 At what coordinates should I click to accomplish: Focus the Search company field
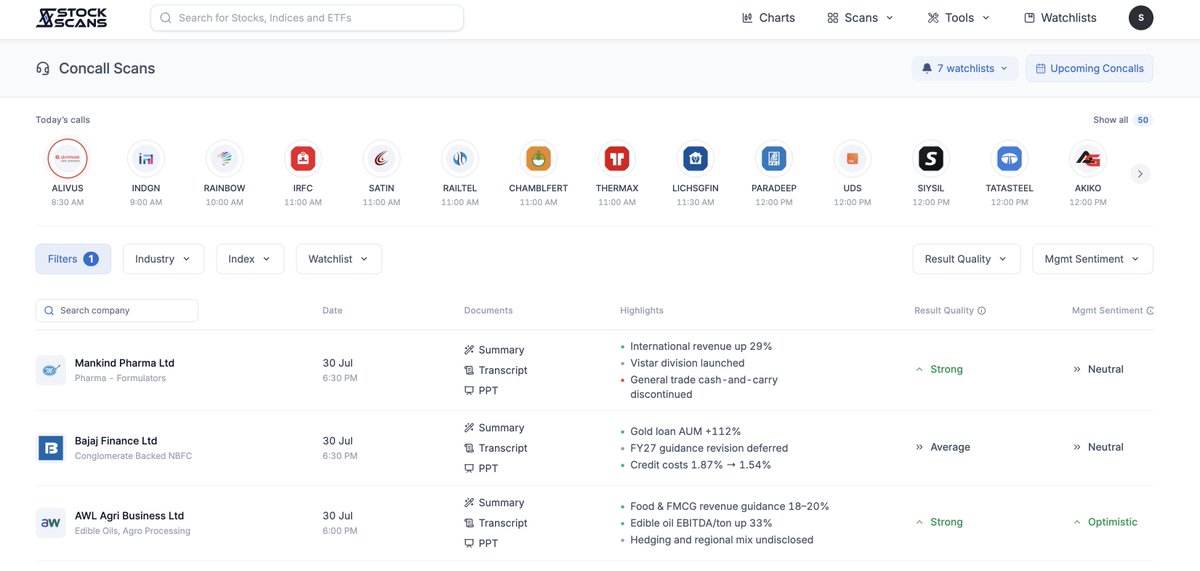coord(117,311)
